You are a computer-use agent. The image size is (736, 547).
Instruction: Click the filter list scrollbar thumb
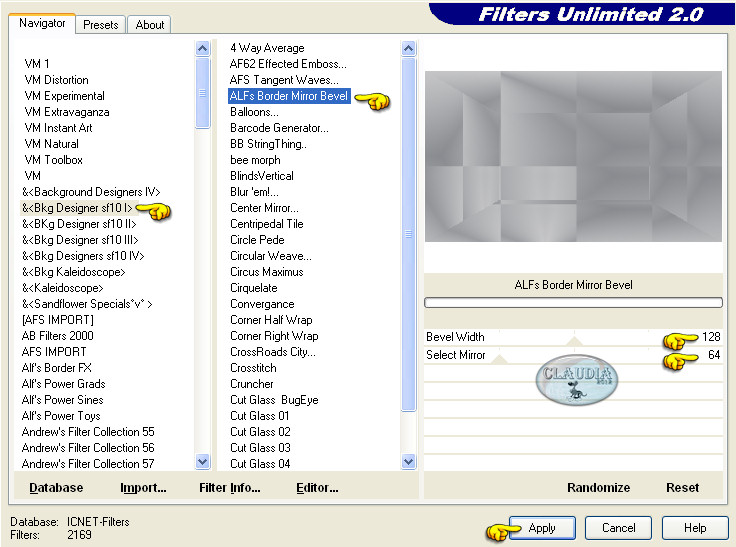tap(408, 234)
